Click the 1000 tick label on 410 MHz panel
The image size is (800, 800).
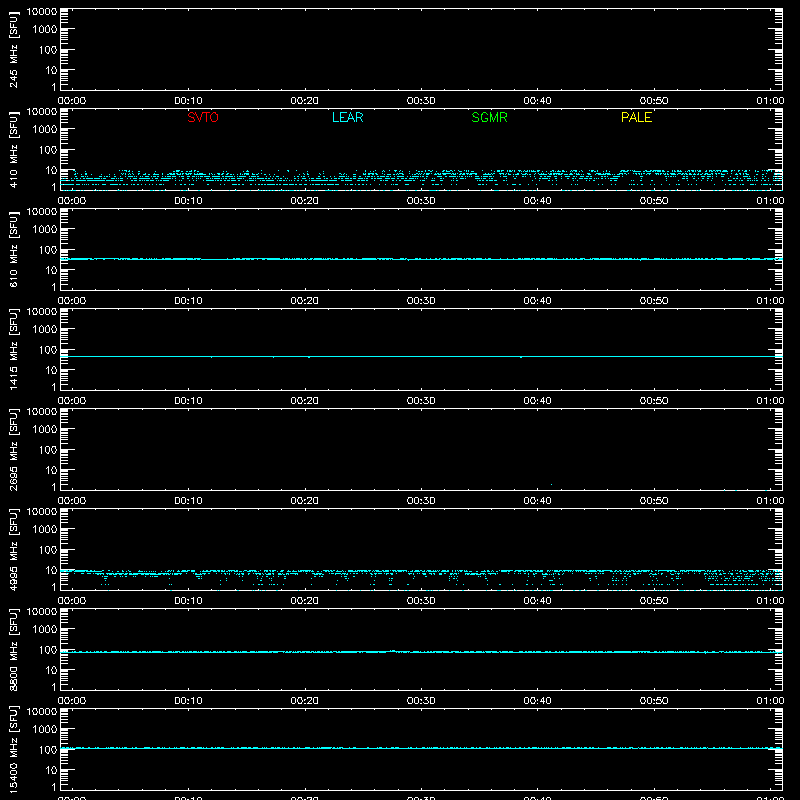tap(45, 130)
